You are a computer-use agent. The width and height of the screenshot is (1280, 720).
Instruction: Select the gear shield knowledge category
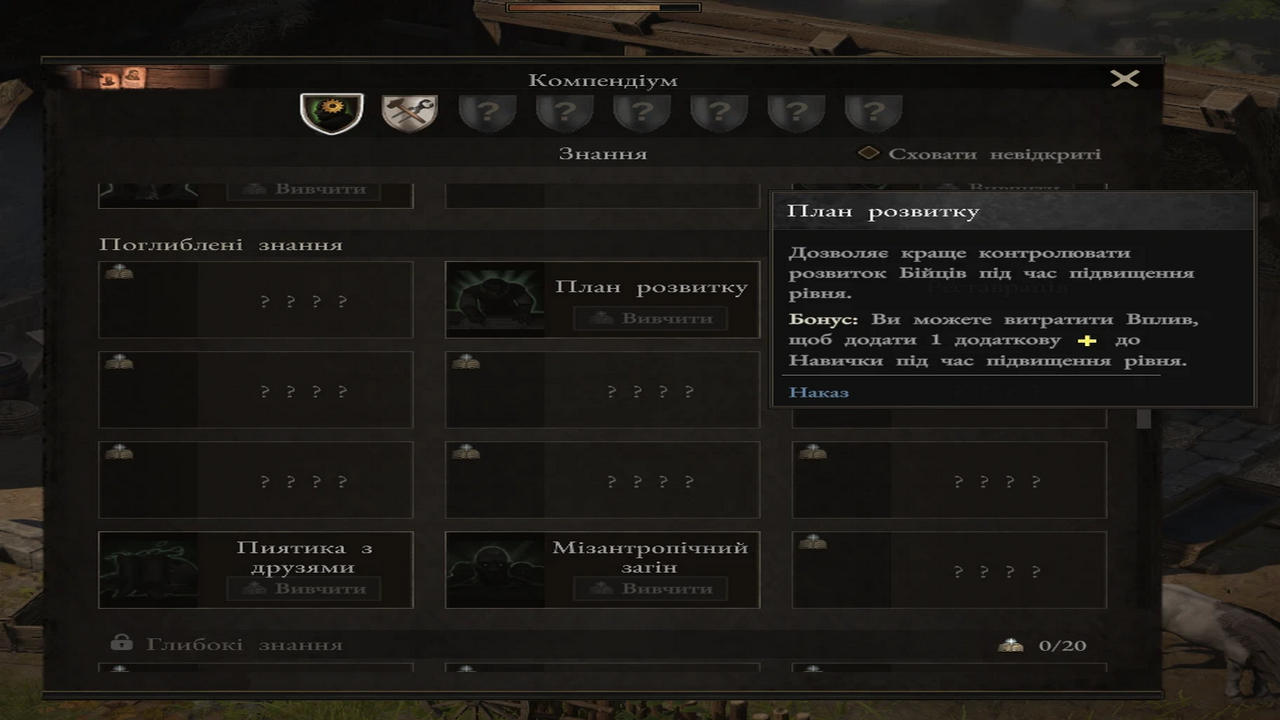[332, 113]
